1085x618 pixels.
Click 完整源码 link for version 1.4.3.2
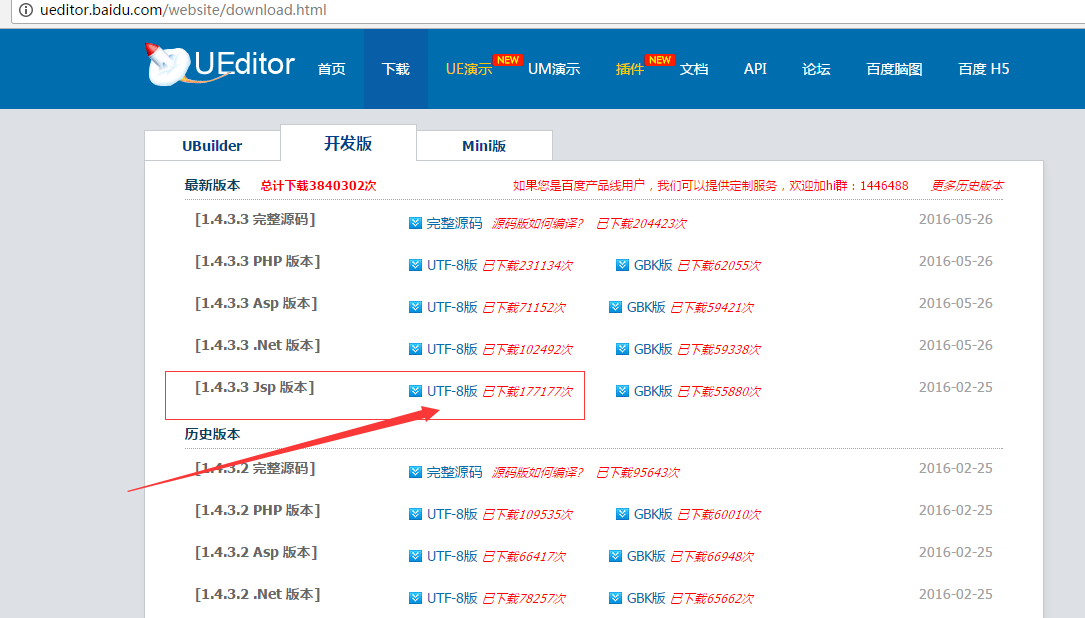pos(454,472)
